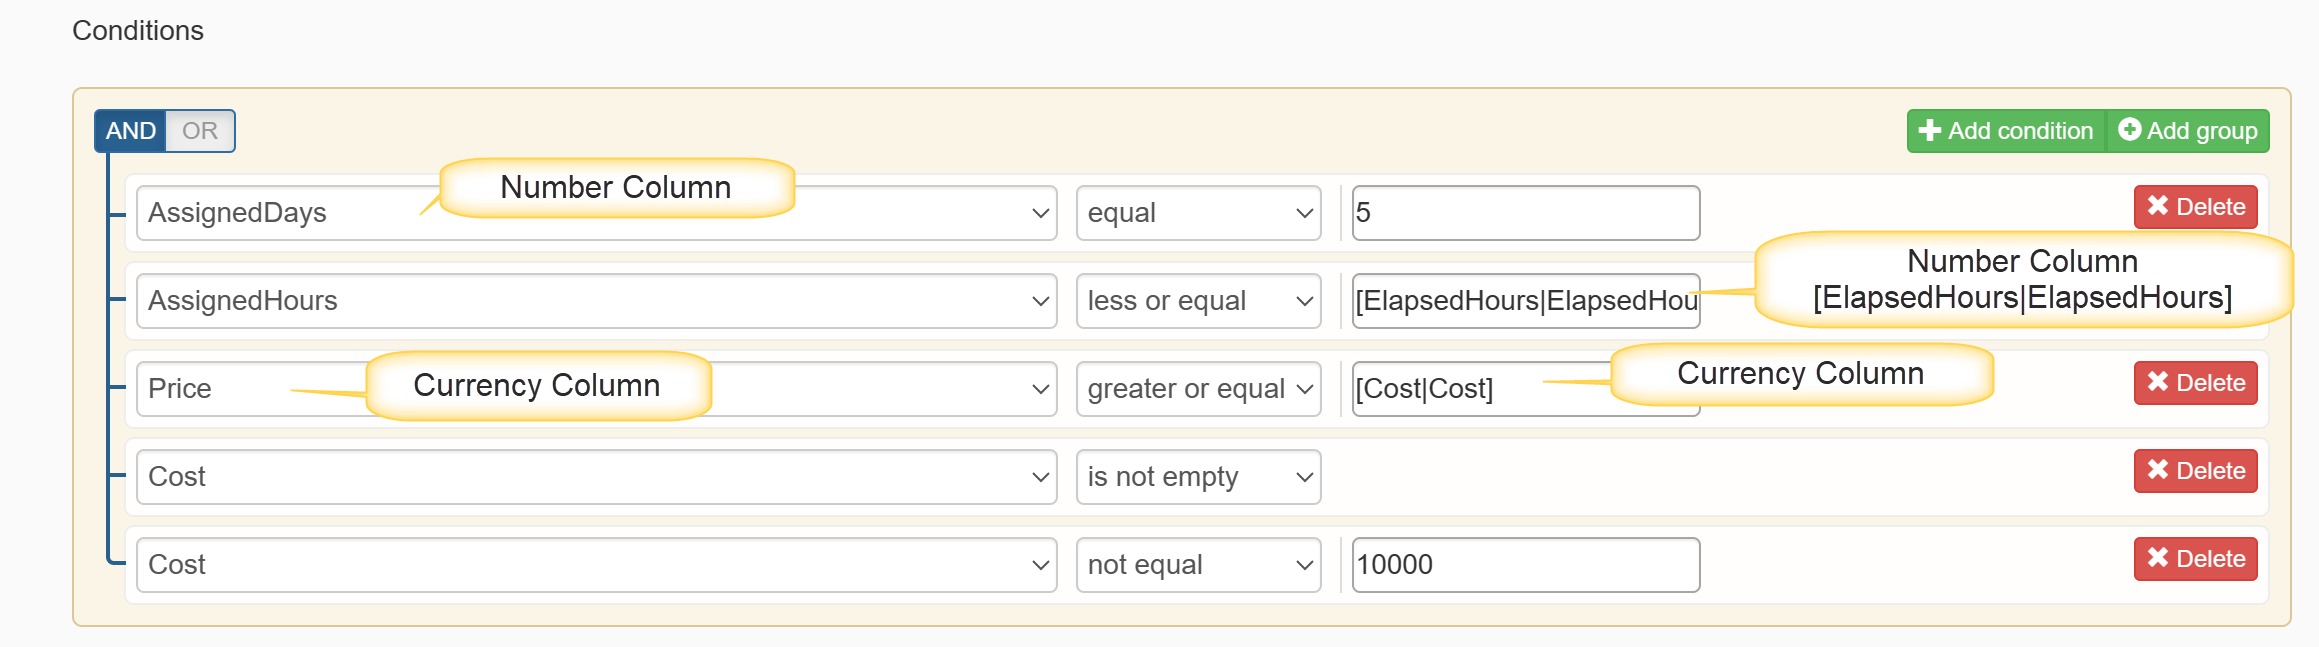Open the 'is not empty' operator dropdown
Image resolution: width=2319 pixels, height=647 pixels.
1198,477
